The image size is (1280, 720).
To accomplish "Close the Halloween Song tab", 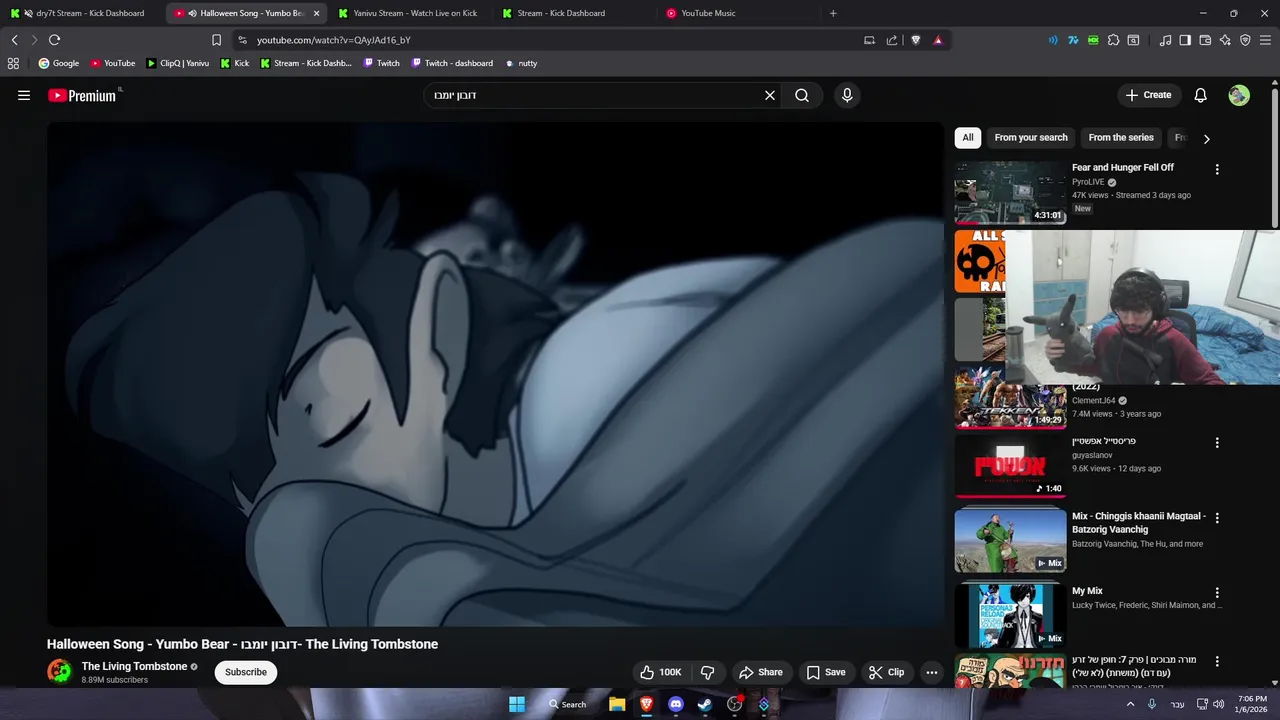I will coord(317,13).
